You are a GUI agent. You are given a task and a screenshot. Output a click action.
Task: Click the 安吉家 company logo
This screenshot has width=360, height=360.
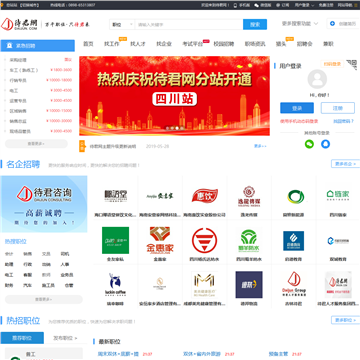click(x=160, y=196)
